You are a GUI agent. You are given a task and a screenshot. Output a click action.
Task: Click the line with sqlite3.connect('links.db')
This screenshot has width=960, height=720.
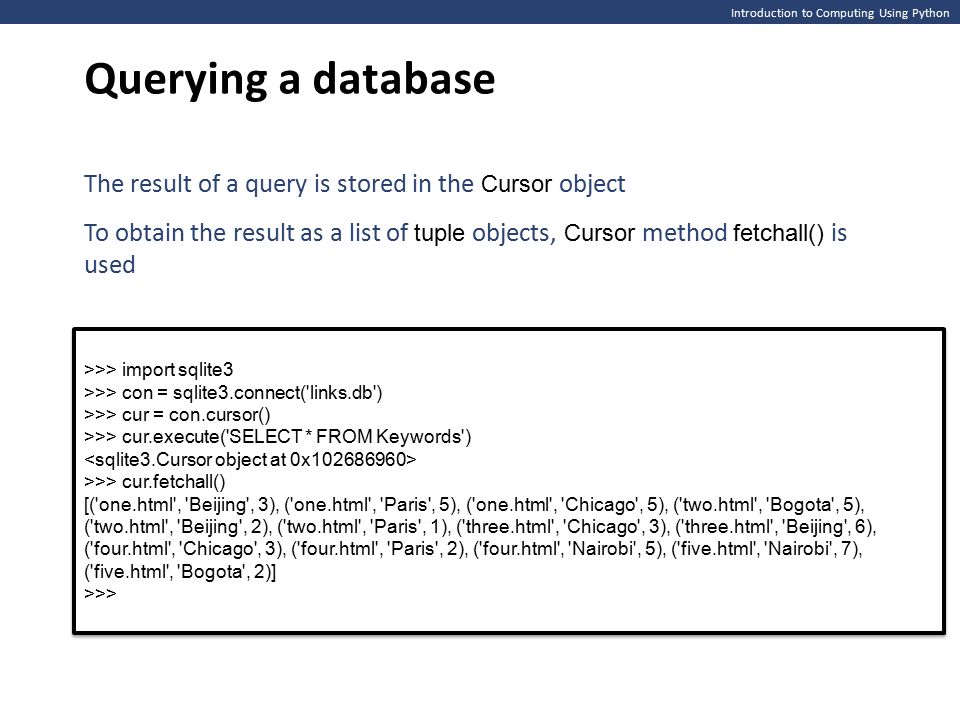[x=233, y=392]
